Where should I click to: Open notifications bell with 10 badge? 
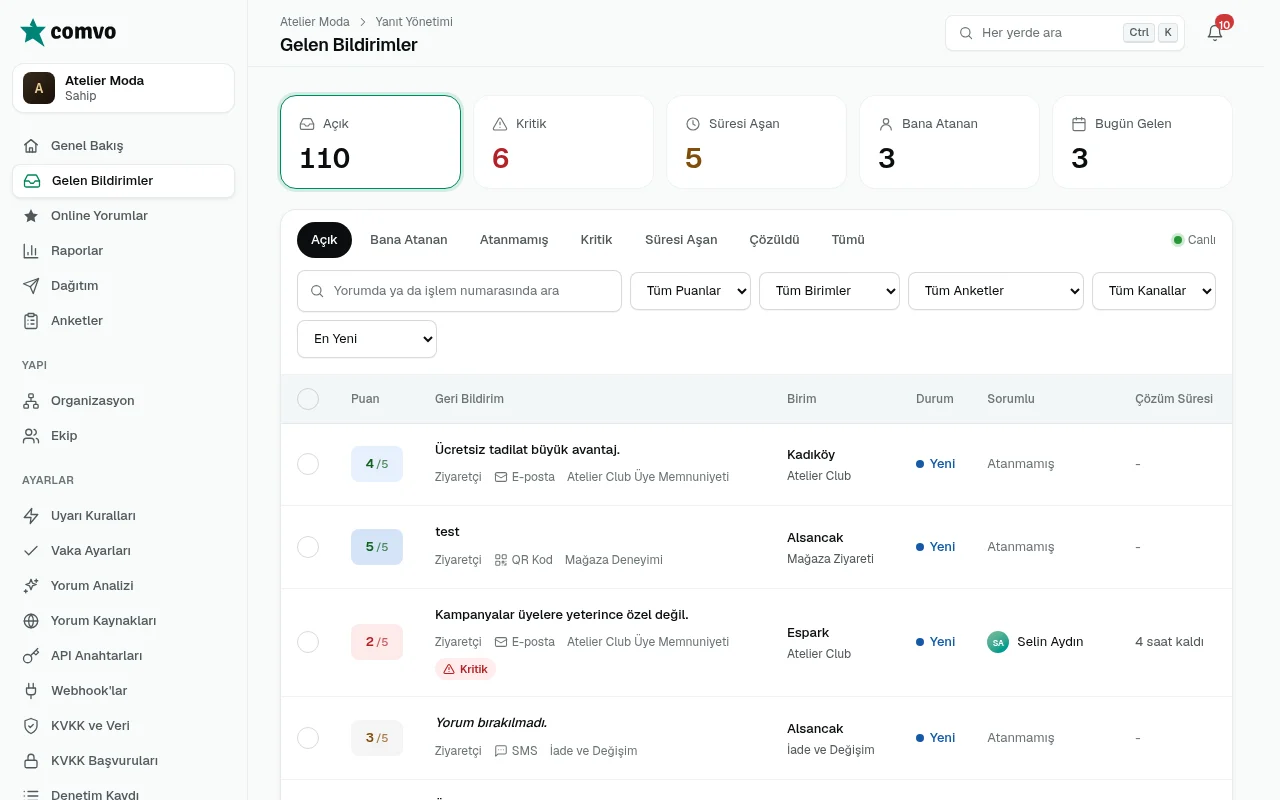pos(1215,32)
